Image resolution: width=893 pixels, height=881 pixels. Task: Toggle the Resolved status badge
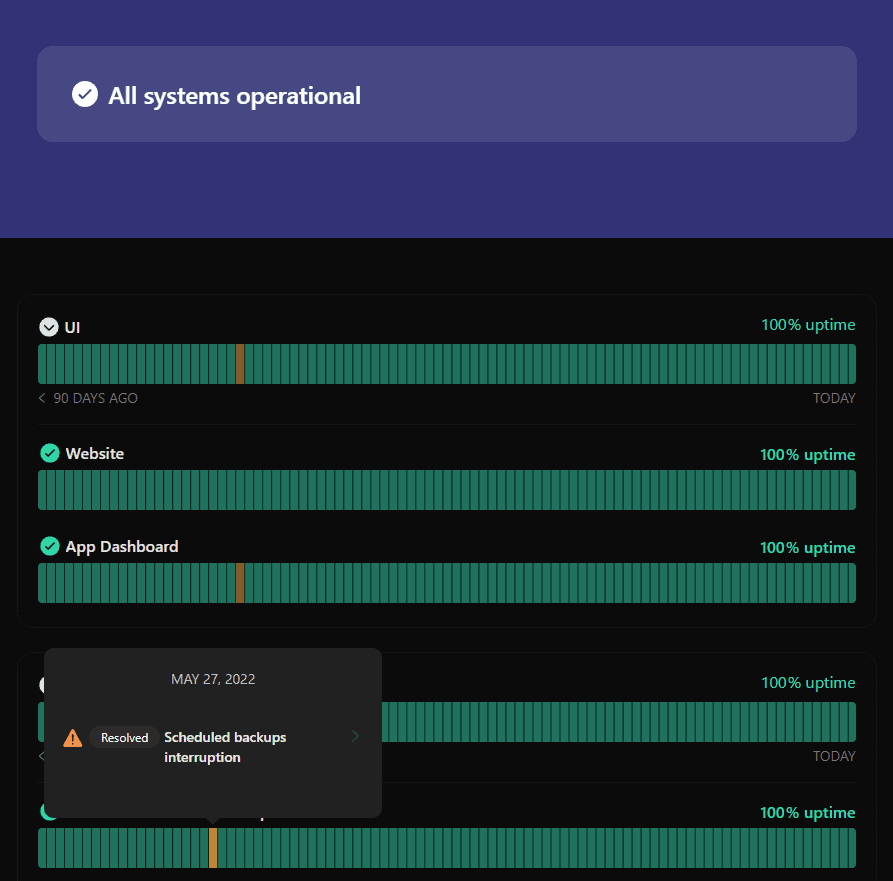[124, 737]
